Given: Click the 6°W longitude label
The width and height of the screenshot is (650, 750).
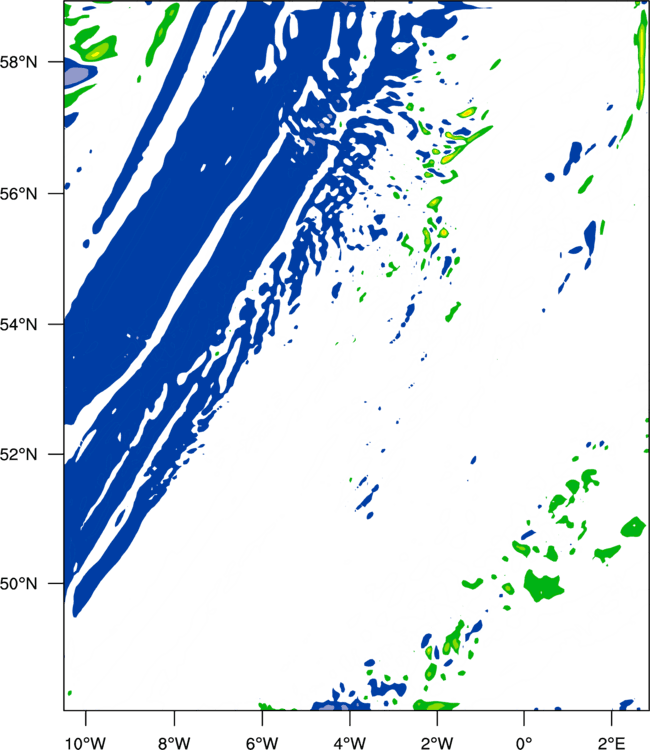Looking at the screenshot, I should [x=262, y=743].
